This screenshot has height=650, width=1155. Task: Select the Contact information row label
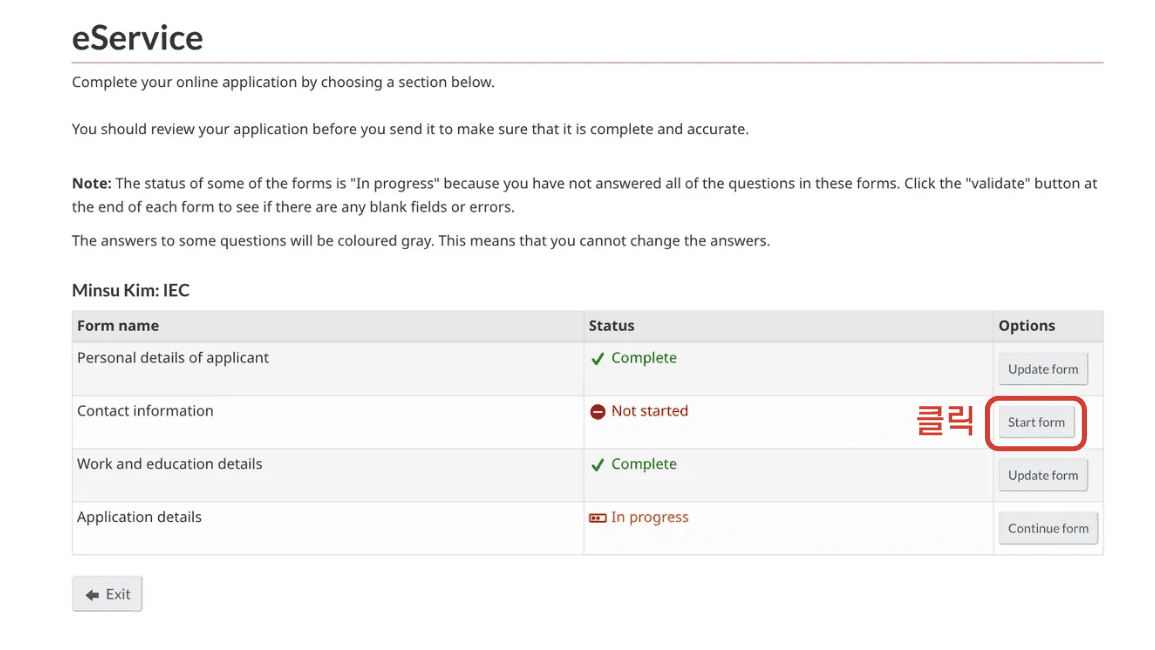point(145,411)
